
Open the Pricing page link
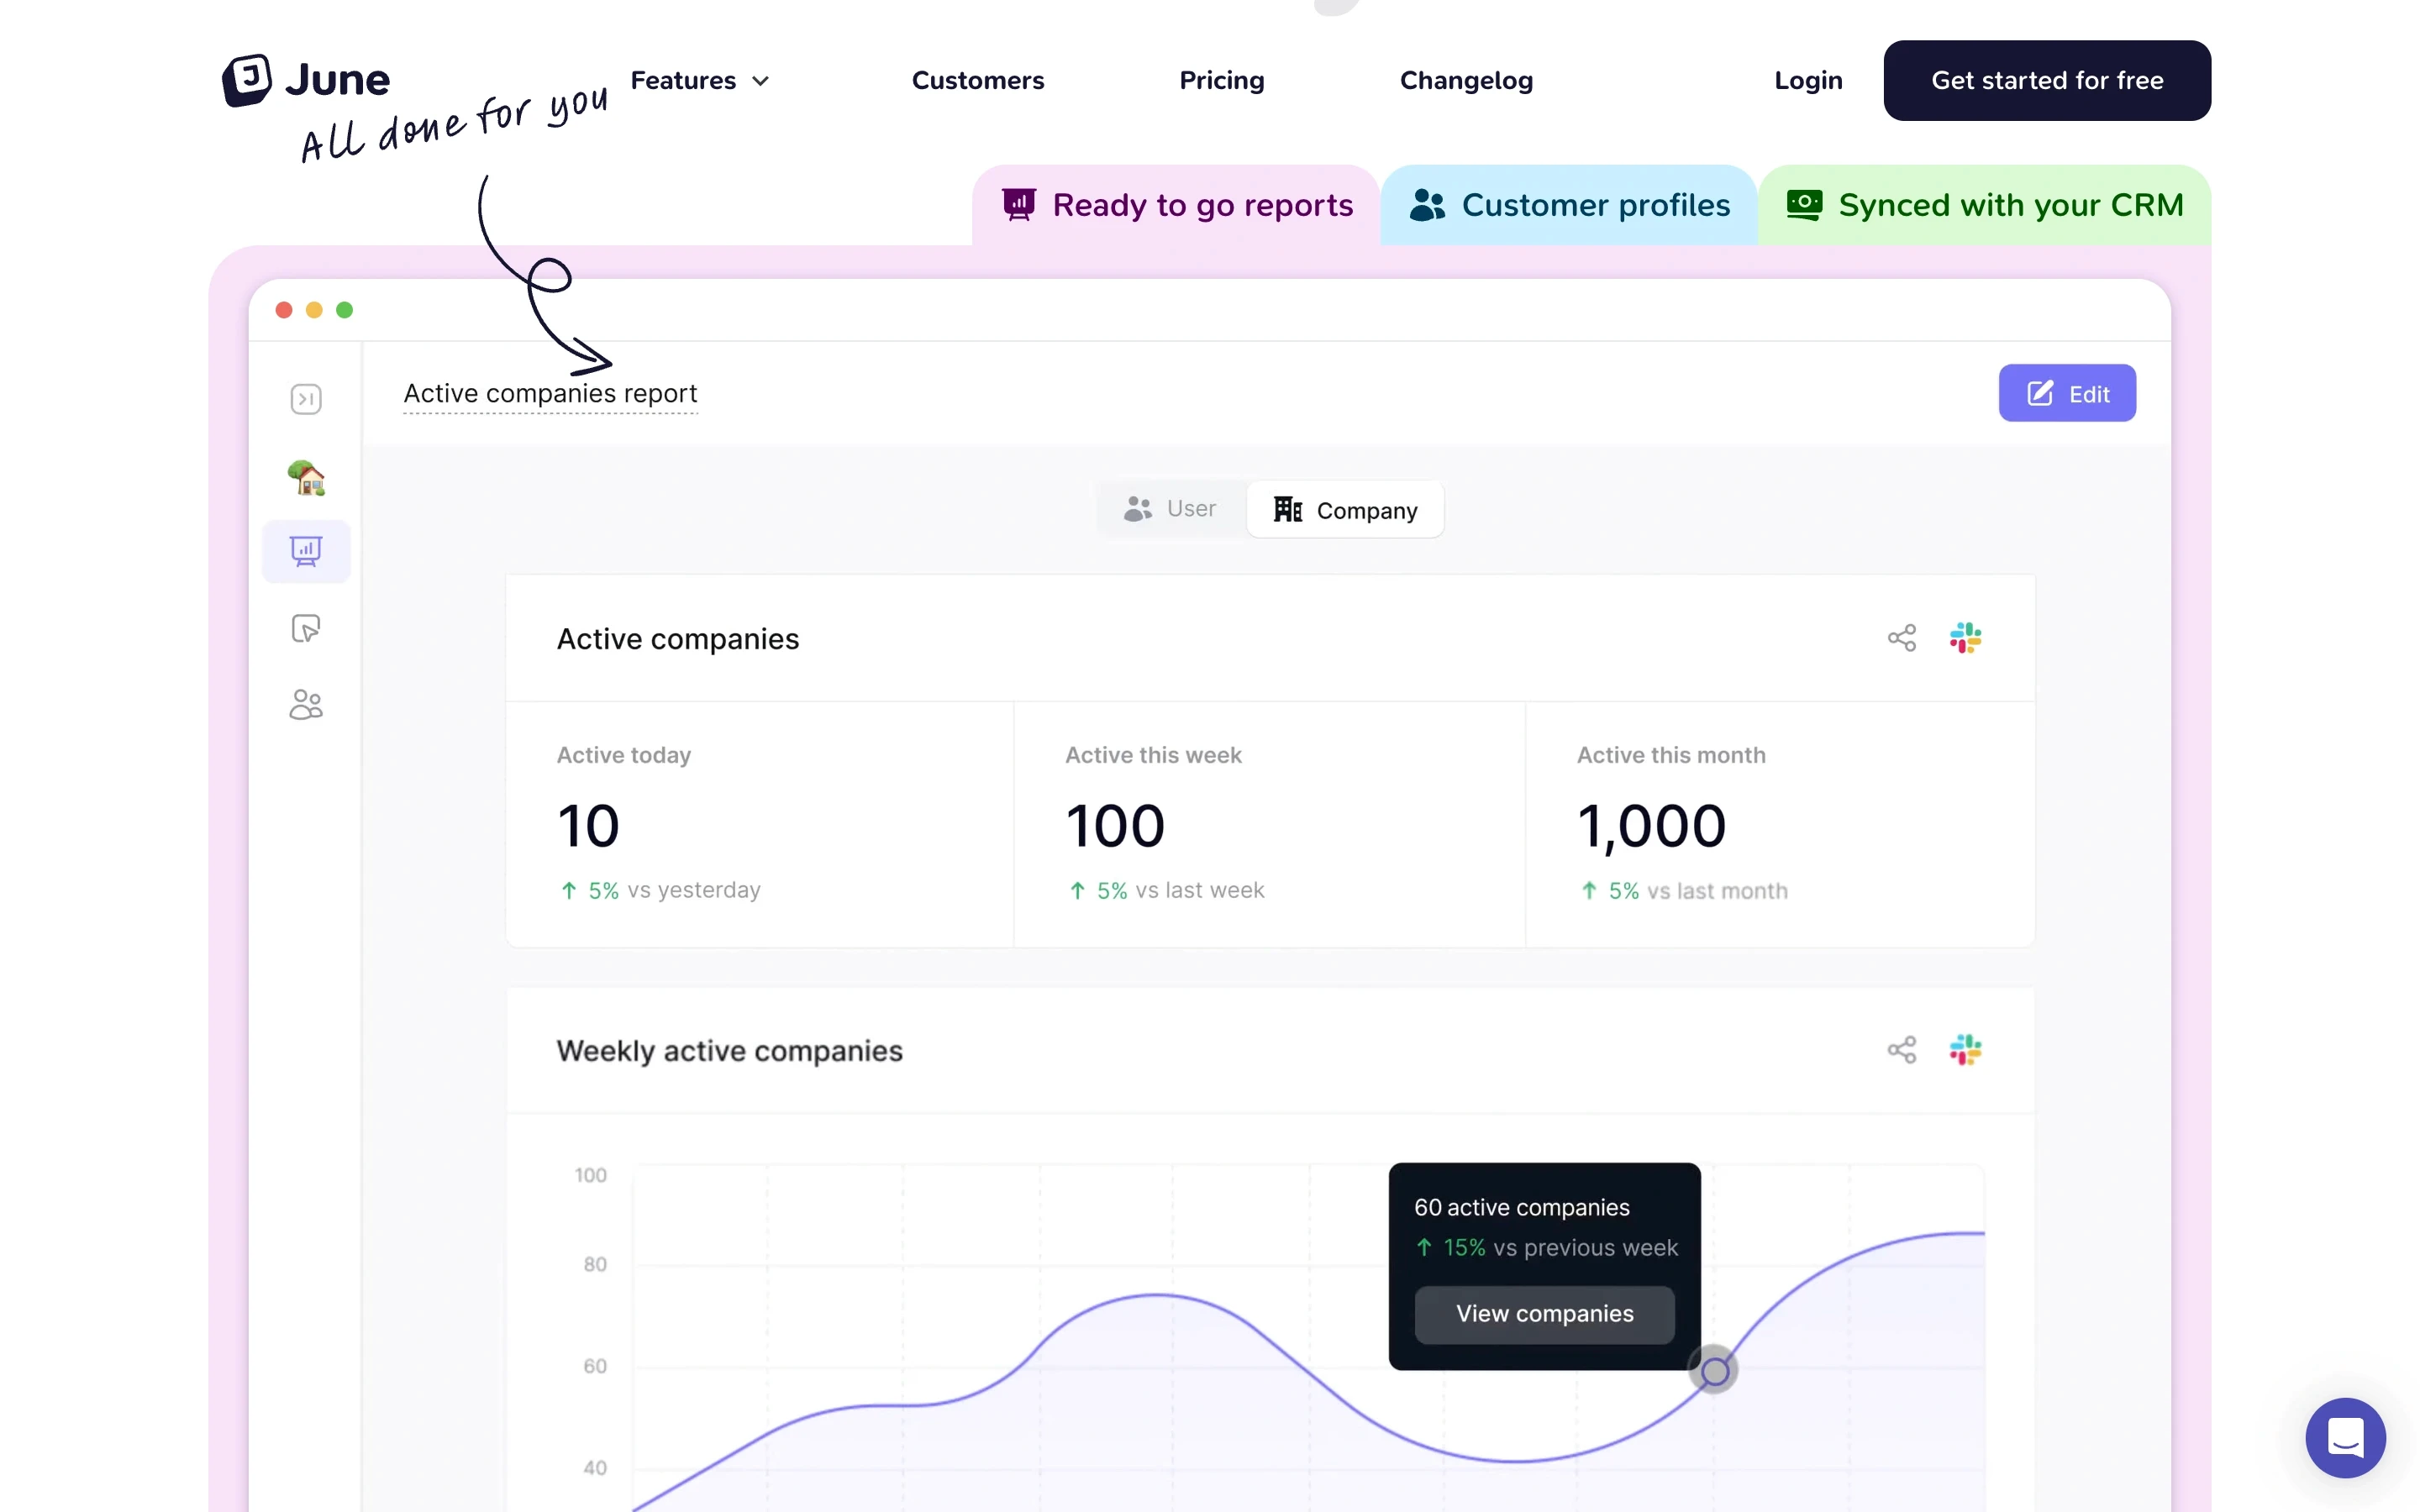1221,80
